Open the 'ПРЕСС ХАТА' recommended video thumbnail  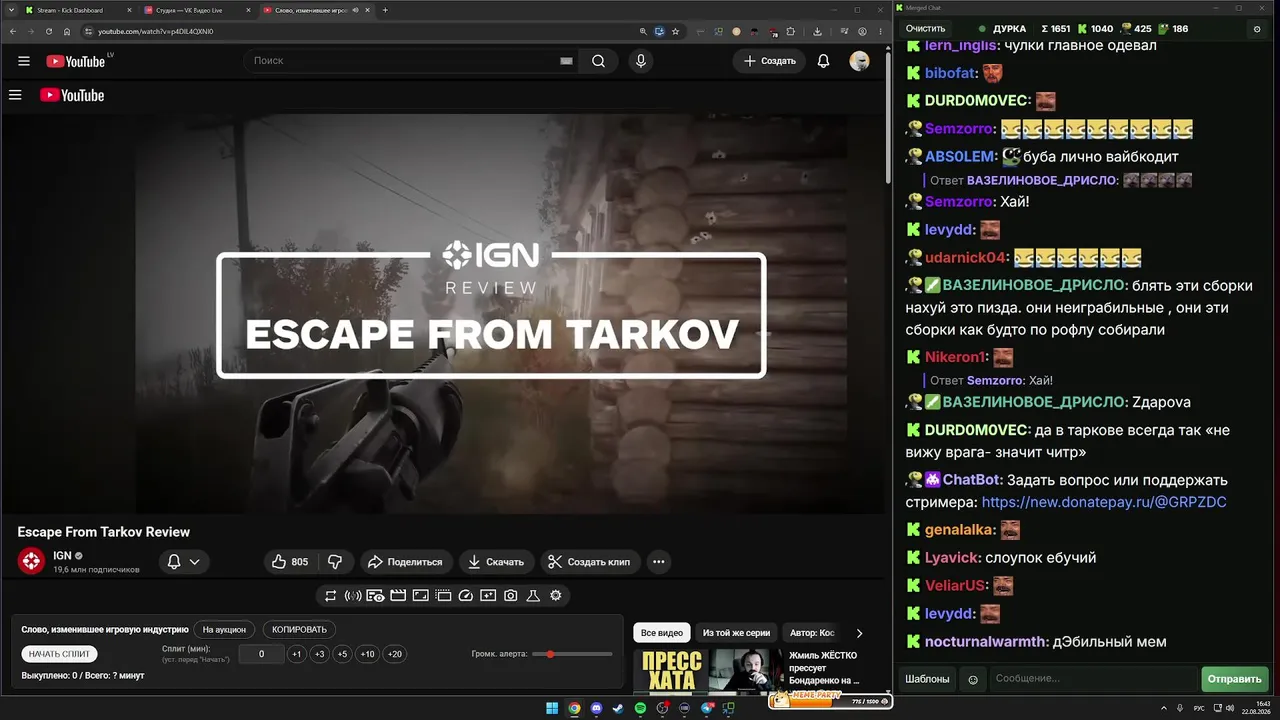(670, 671)
